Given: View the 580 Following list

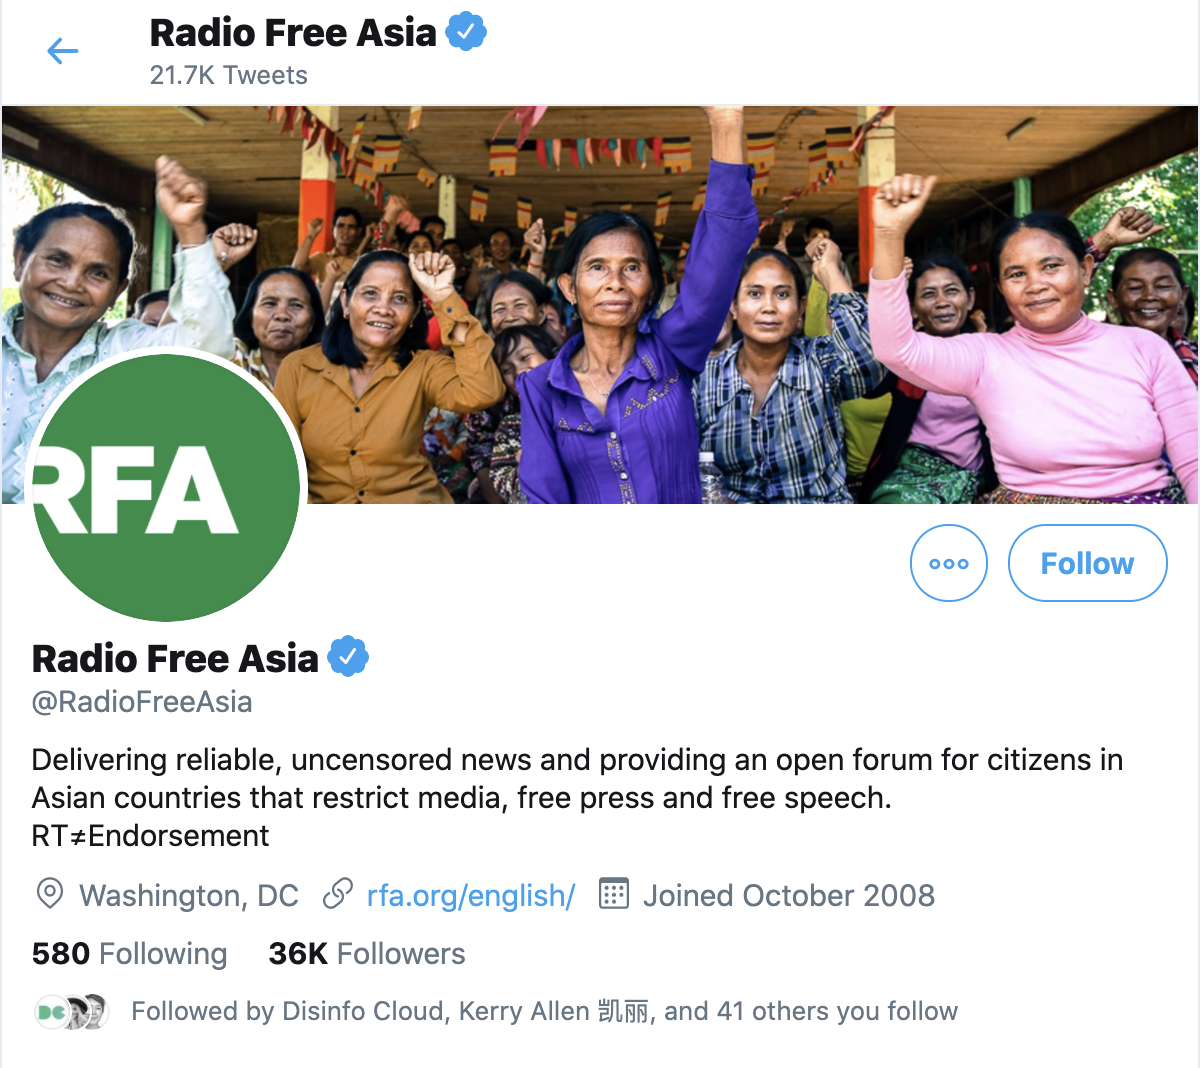Looking at the screenshot, I should click(x=130, y=953).
